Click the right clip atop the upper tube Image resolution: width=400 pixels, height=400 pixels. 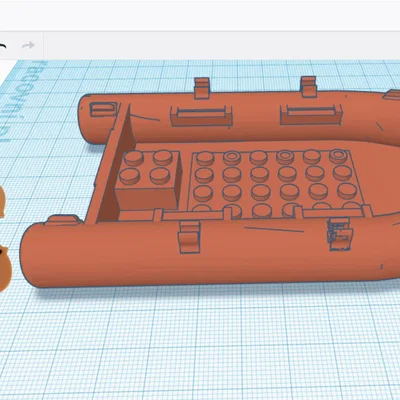308,86
